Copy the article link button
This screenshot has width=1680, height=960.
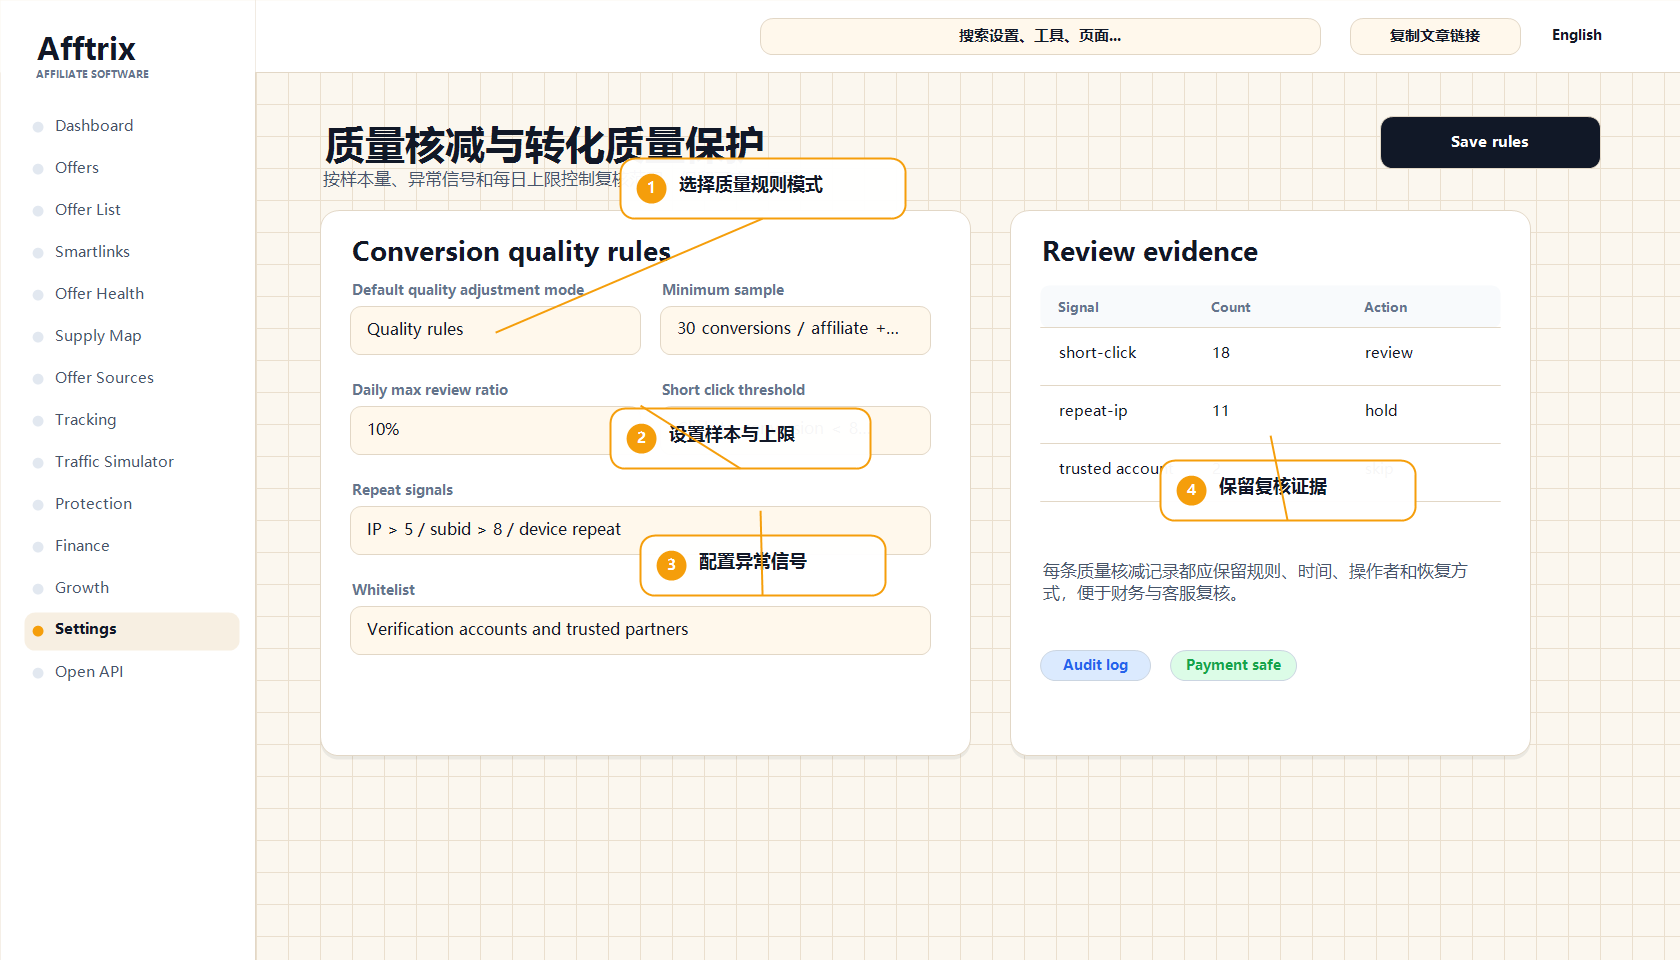coord(1435,36)
